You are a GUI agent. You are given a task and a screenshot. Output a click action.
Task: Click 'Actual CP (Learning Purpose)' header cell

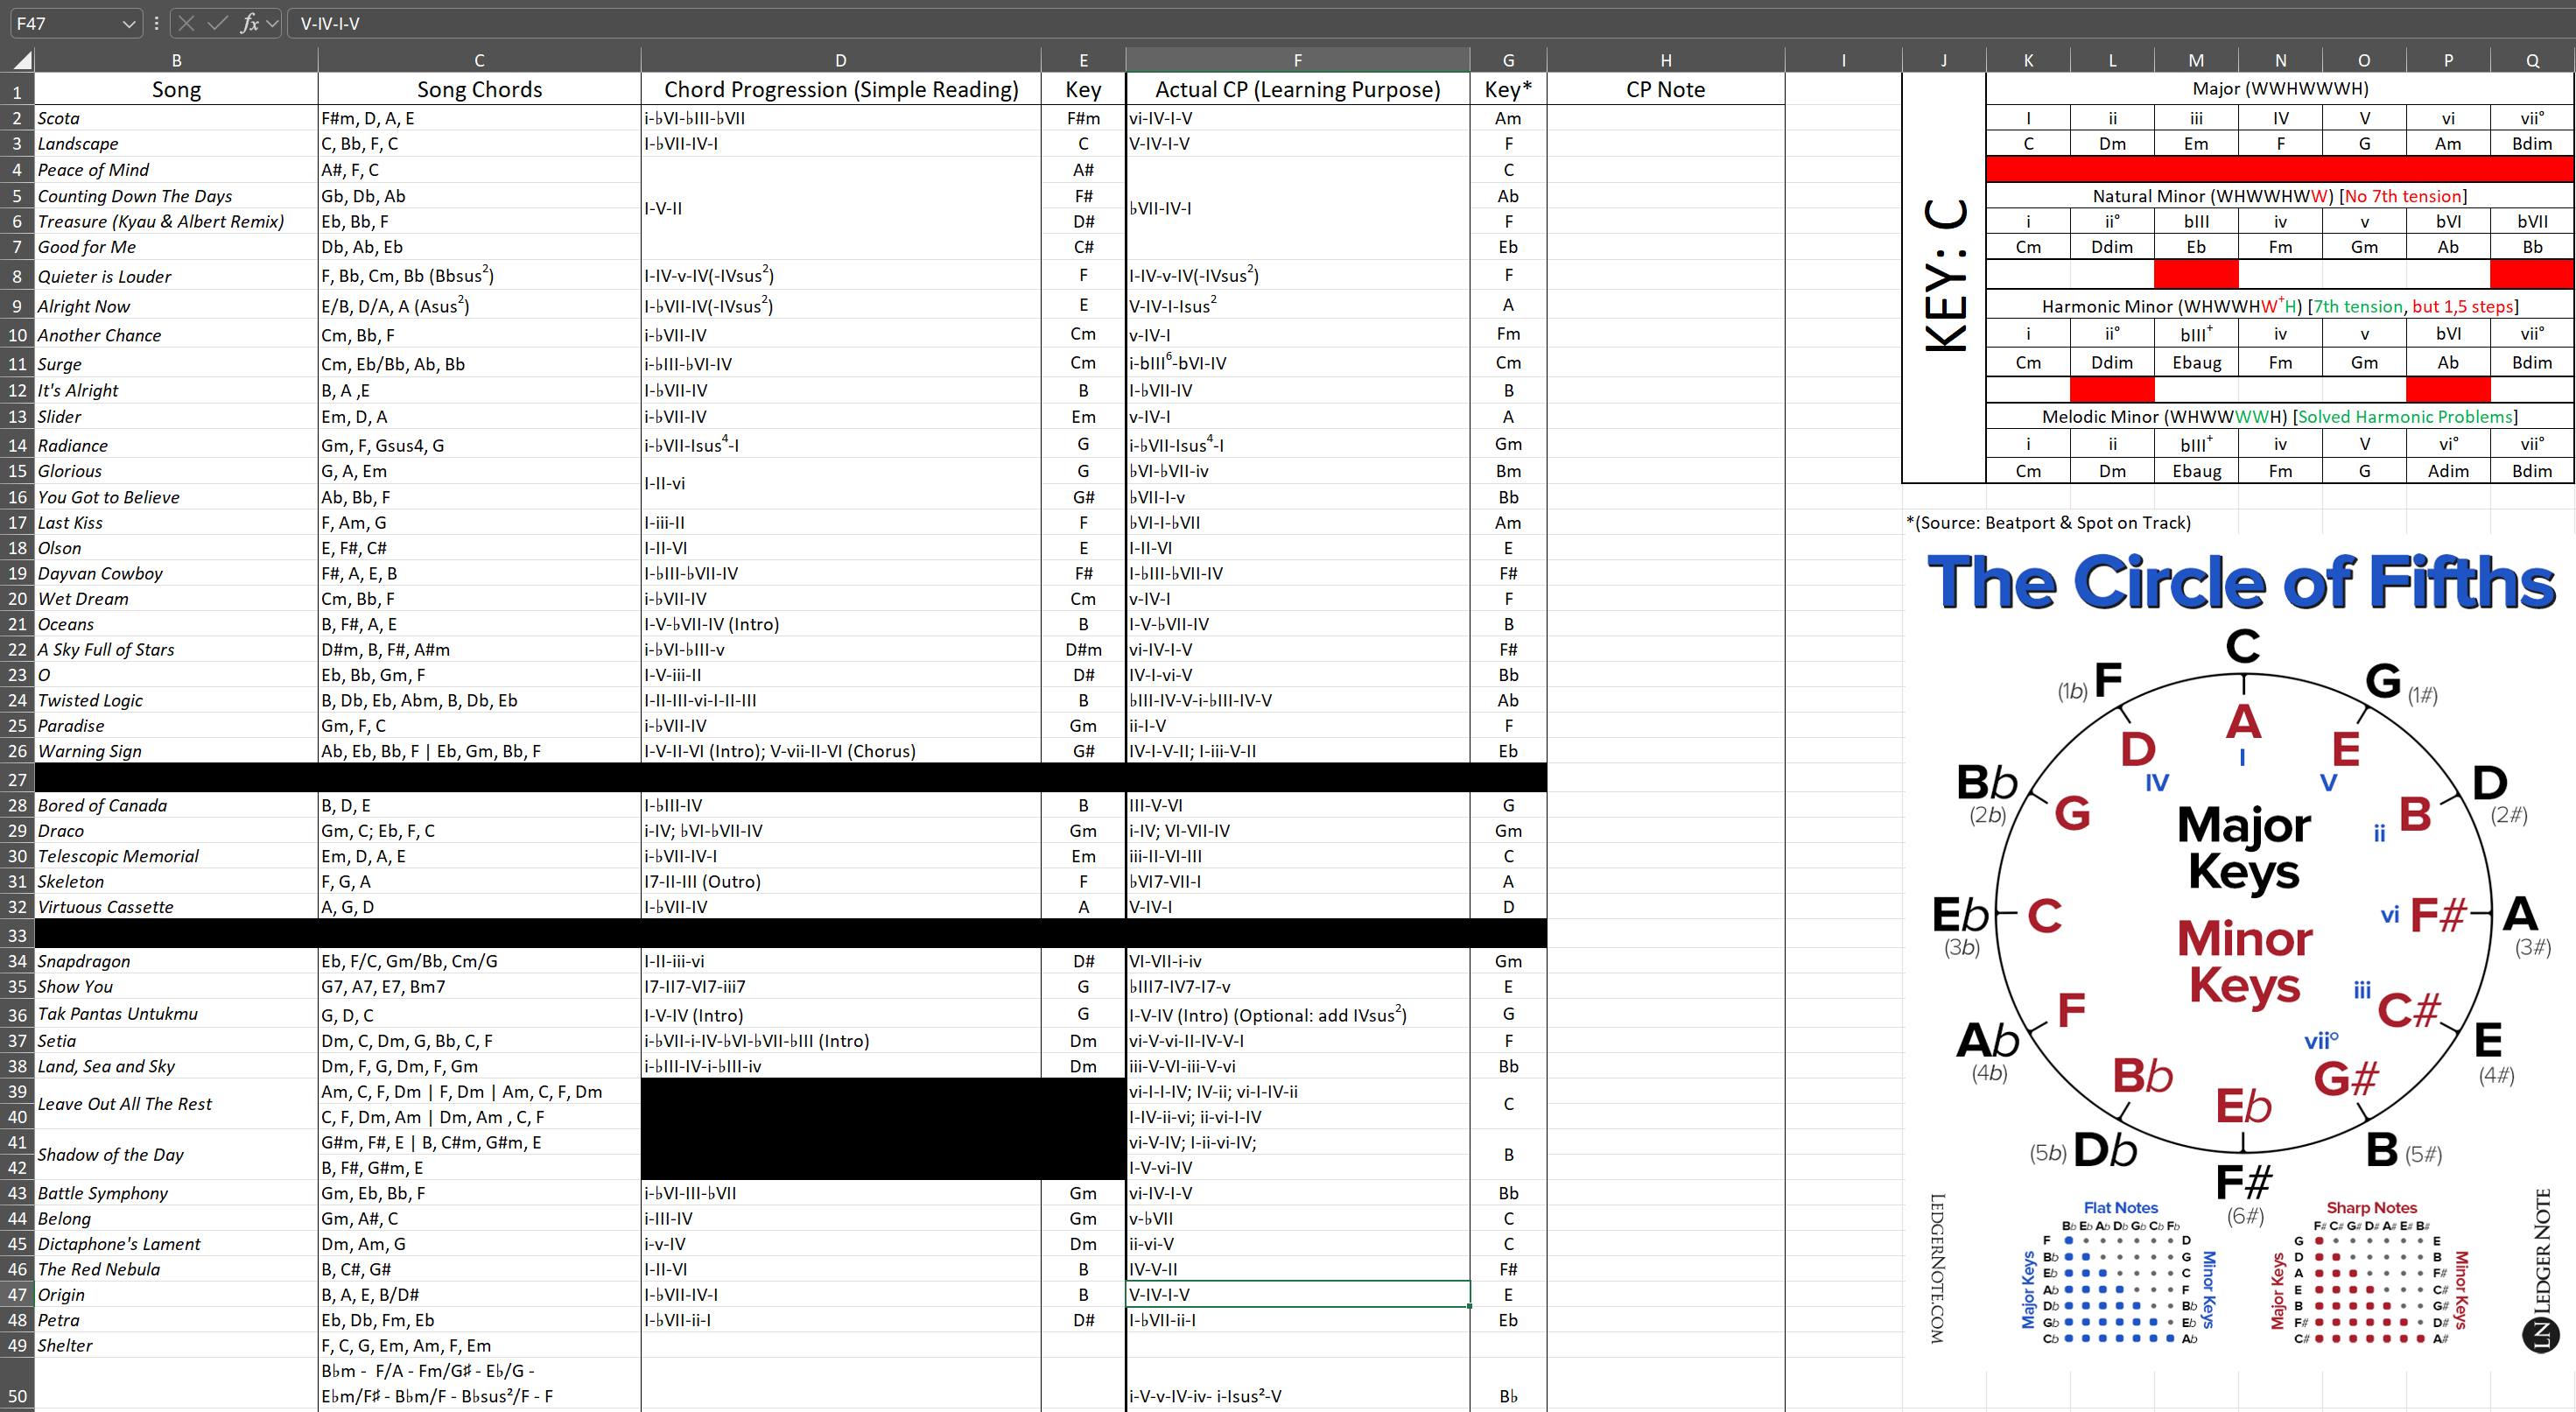1297,89
